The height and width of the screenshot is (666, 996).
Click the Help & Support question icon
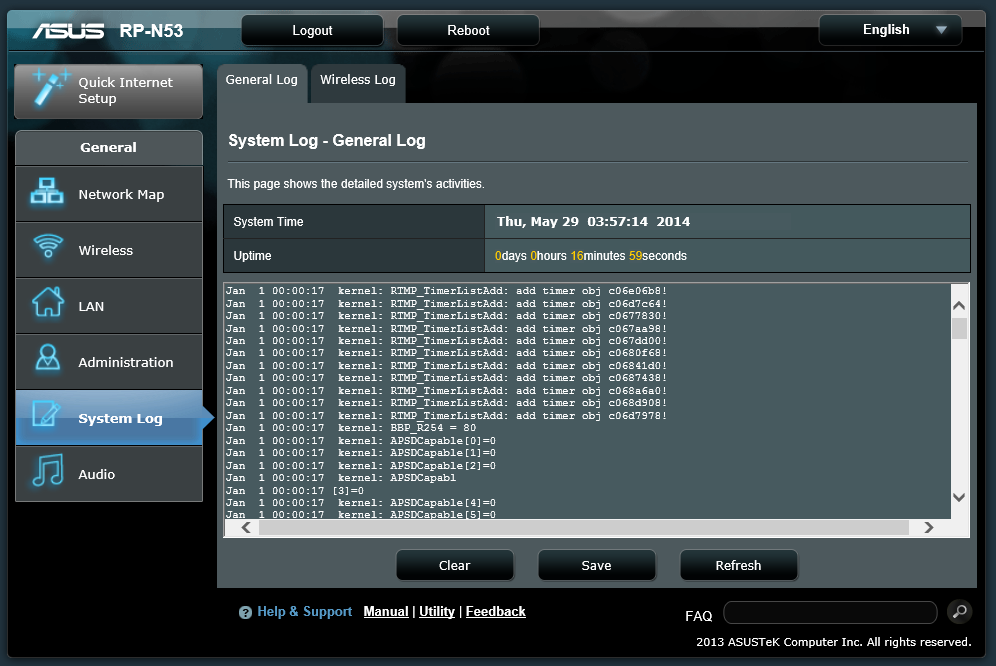245,613
